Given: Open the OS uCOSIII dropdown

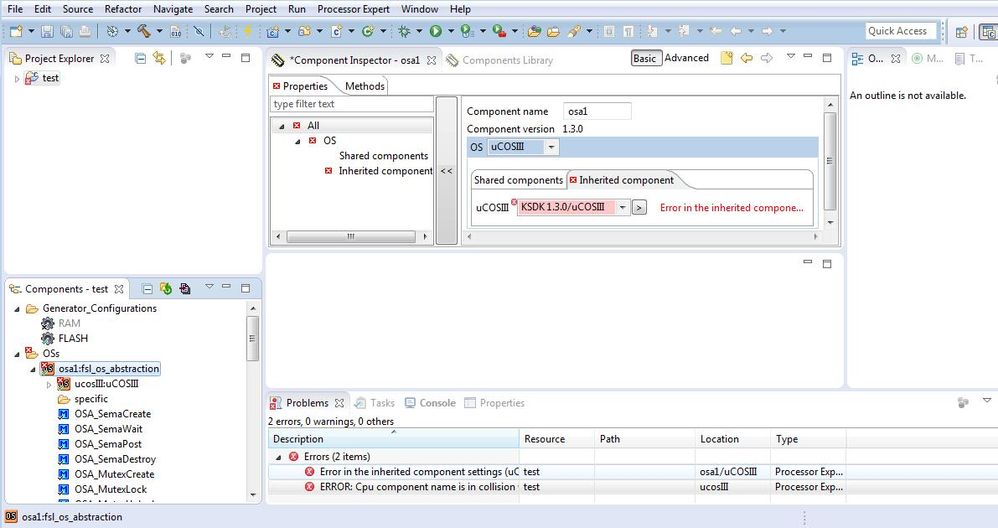Looking at the screenshot, I should tap(551, 147).
